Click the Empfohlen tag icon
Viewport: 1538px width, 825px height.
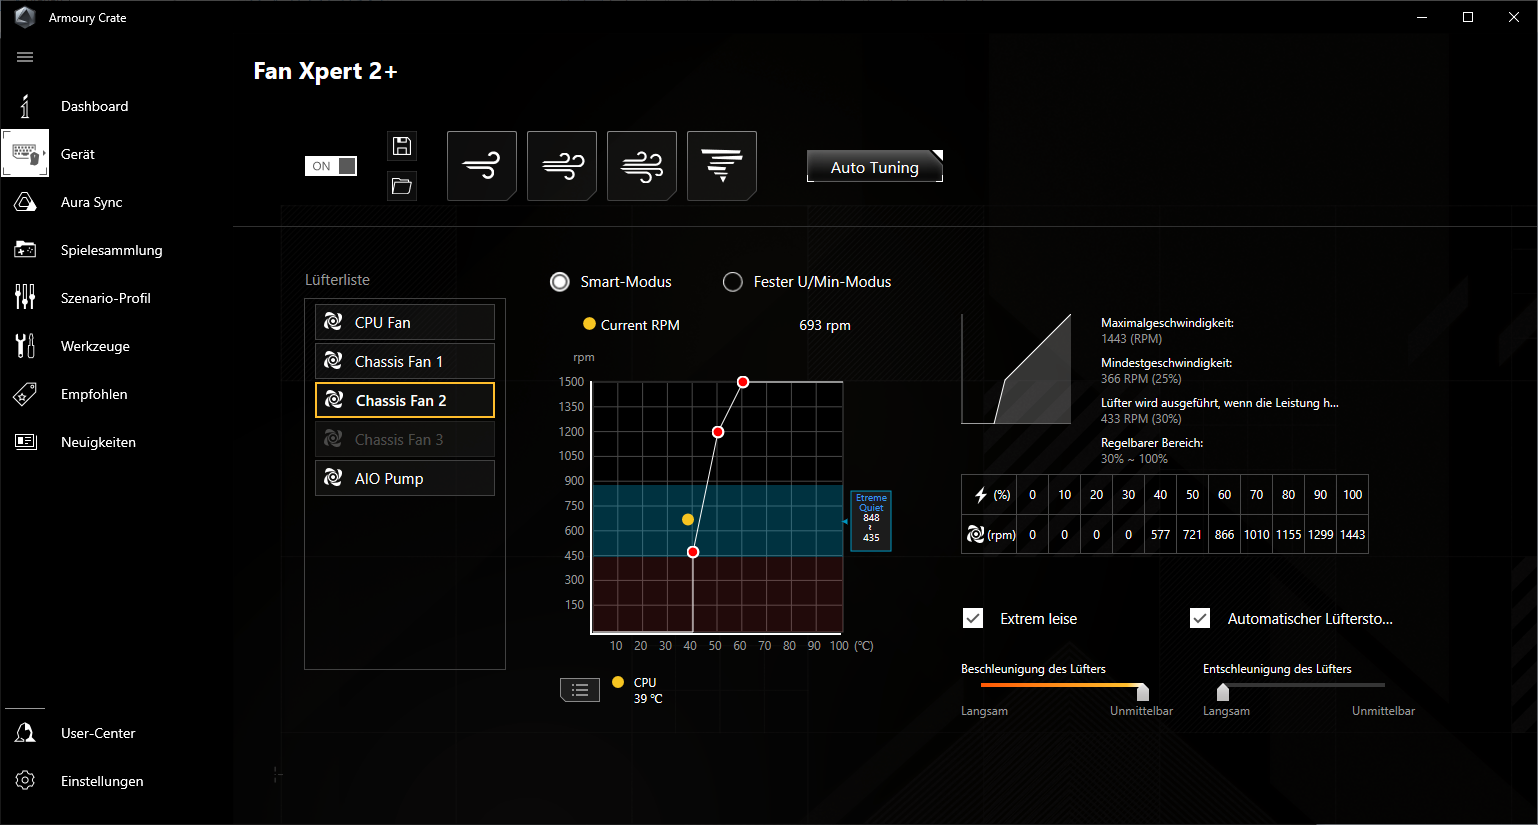coord(25,394)
